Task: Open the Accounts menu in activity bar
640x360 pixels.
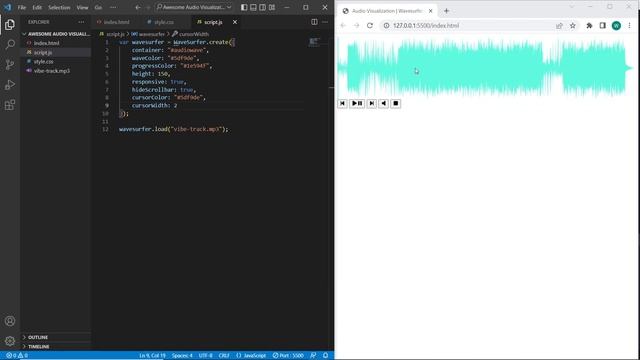Action: coord(10,321)
